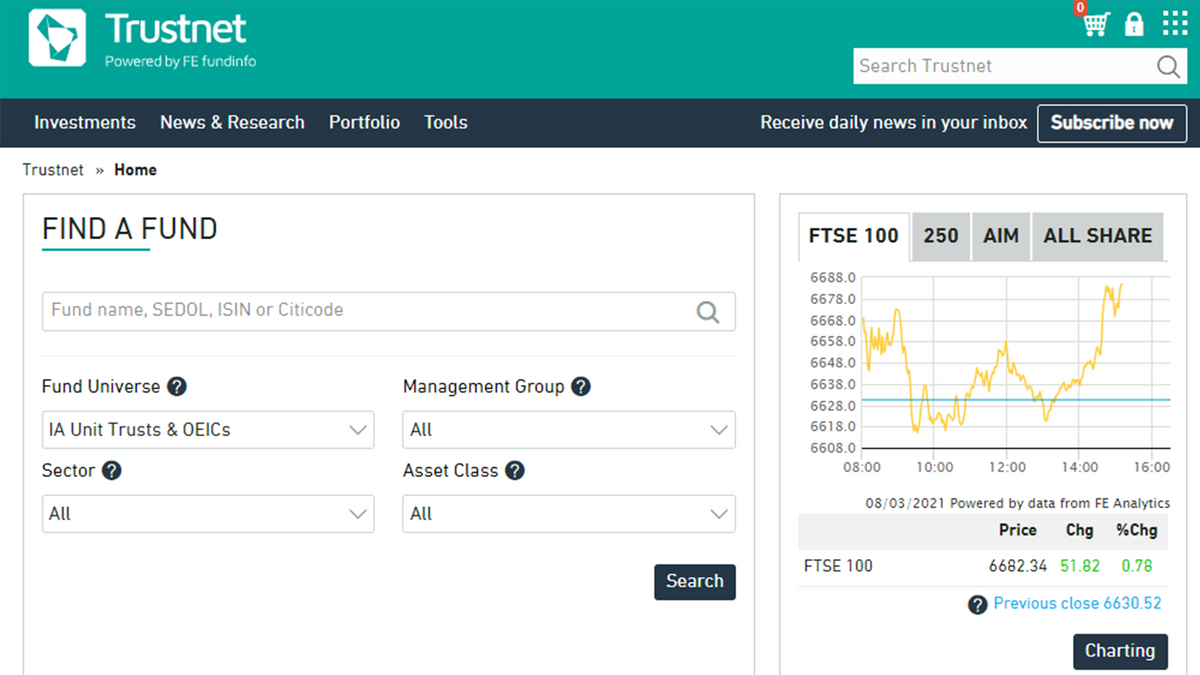This screenshot has width=1200, height=675.
Task: Click the Previous close help icon
Action: (x=978, y=604)
